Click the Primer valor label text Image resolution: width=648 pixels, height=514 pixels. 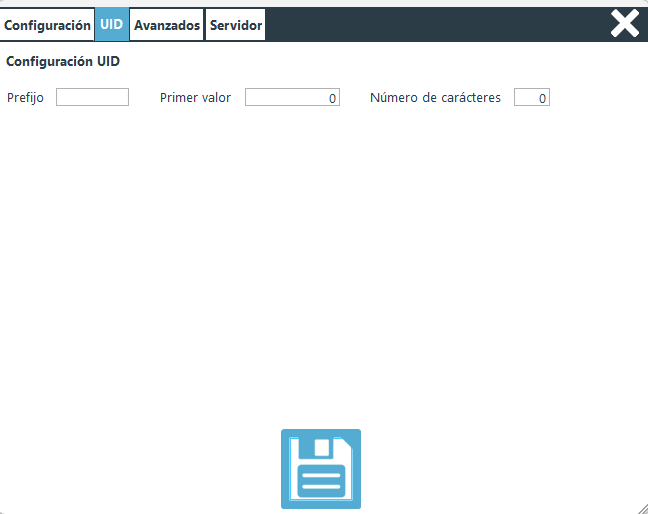coord(195,98)
